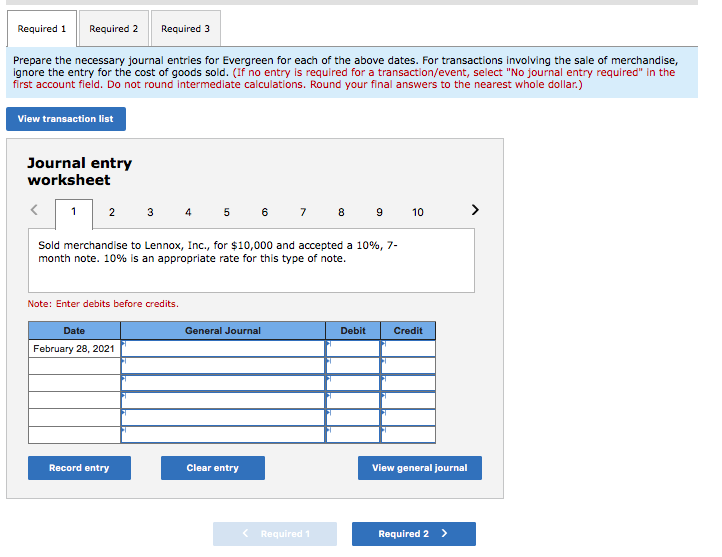Open View general journal
The width and height of the screenshot is (722, 557).
click(420, 468)
